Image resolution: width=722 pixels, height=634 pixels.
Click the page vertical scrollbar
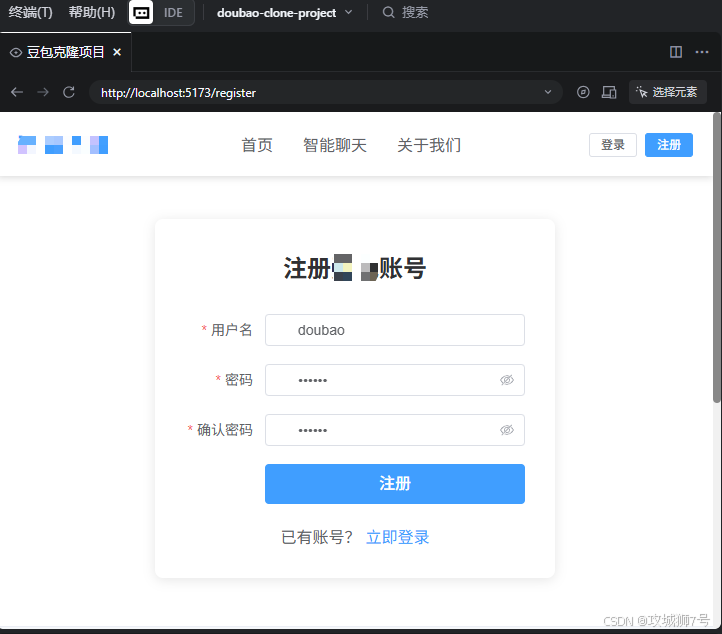[x=717, y=258]
